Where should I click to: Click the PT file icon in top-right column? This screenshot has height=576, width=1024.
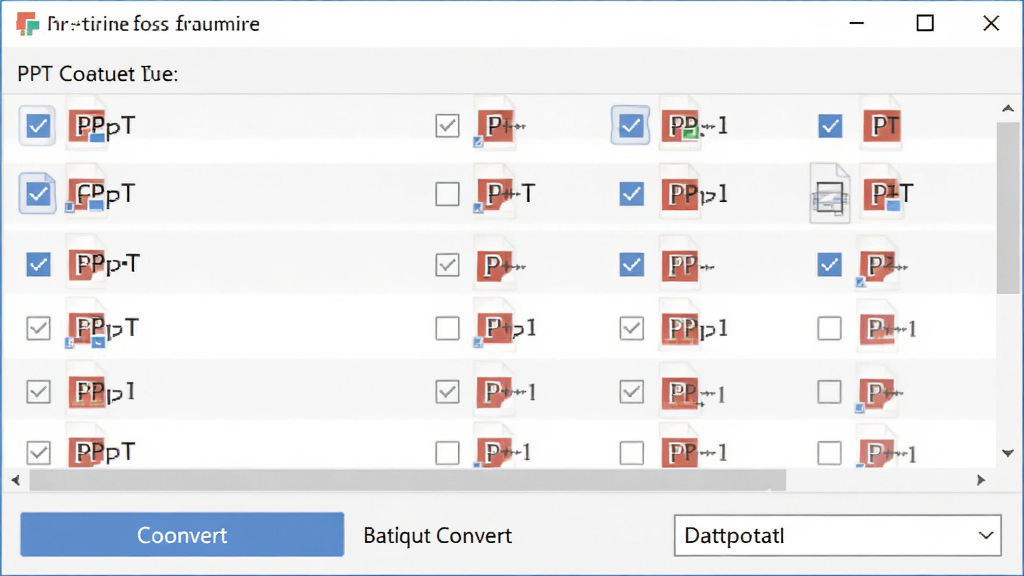[x=882, y=124]
